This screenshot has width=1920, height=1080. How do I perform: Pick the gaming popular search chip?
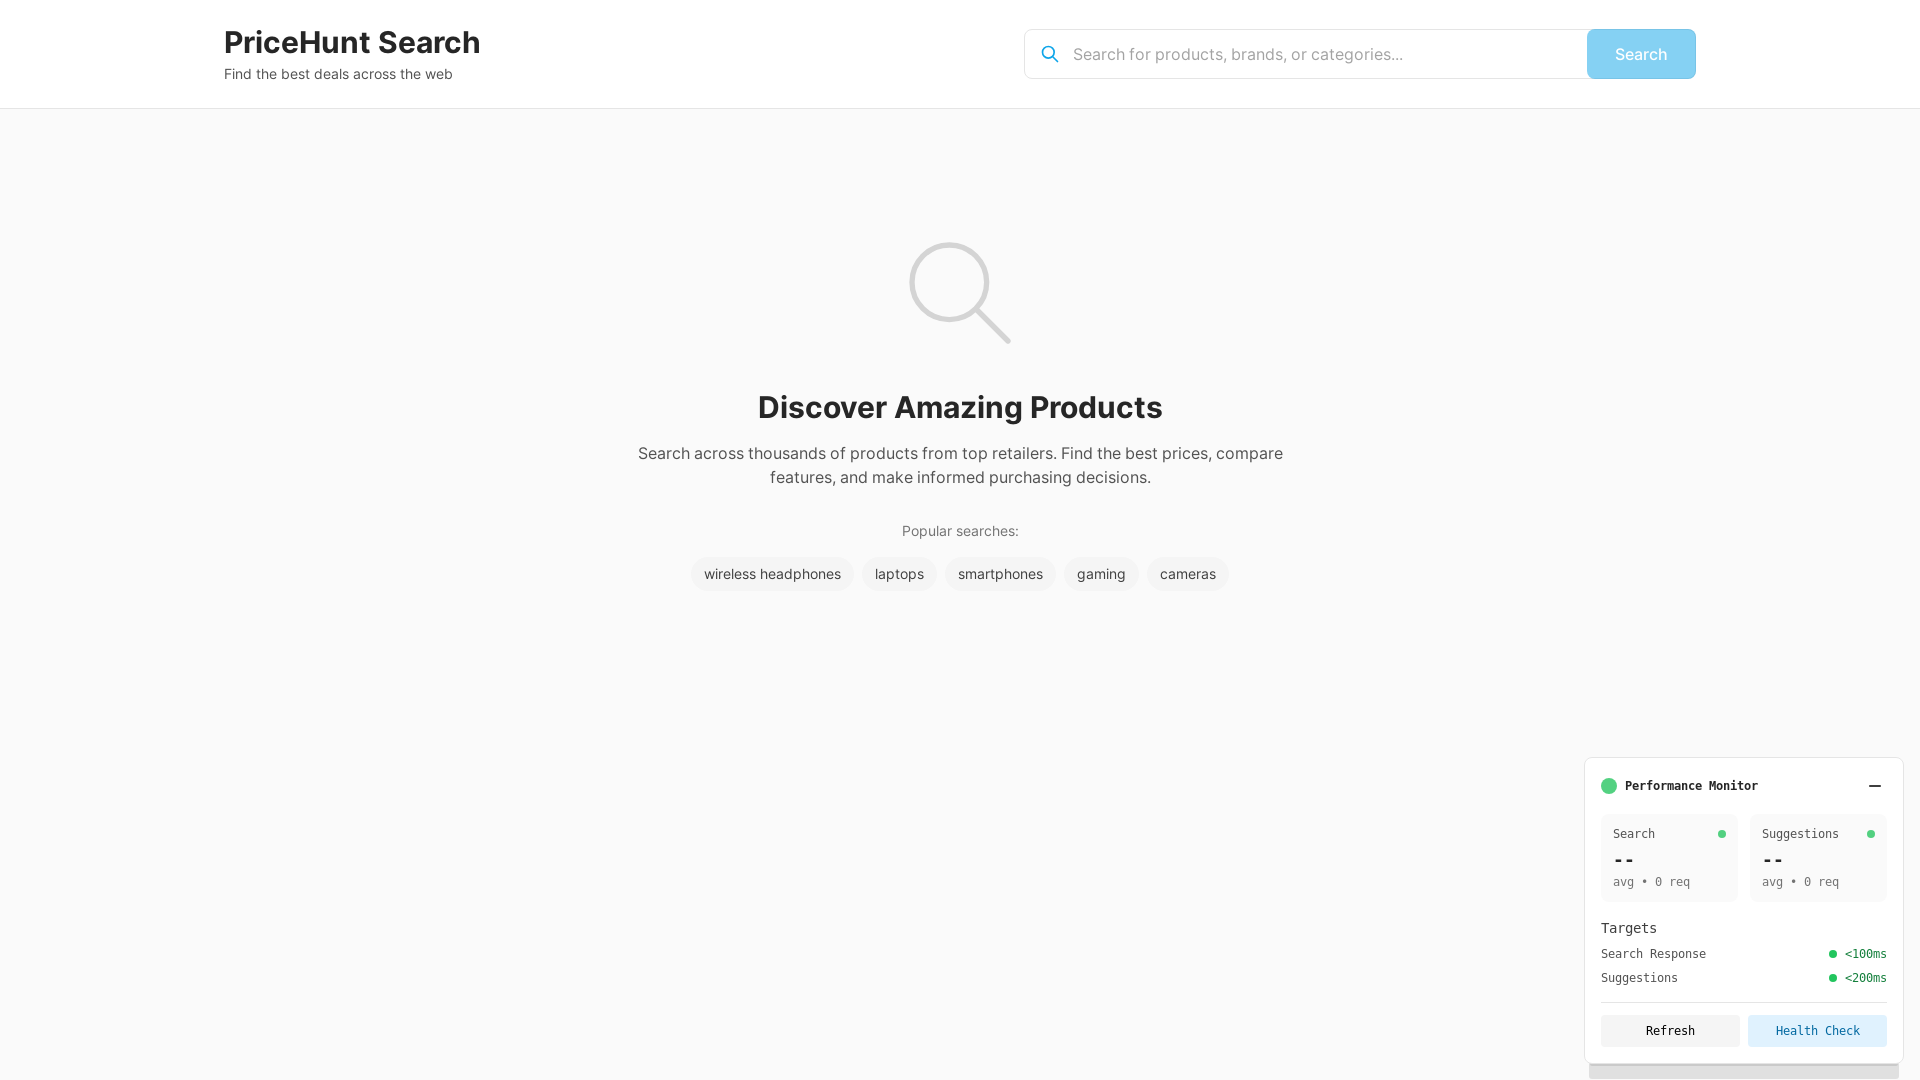coord(1101,574)
